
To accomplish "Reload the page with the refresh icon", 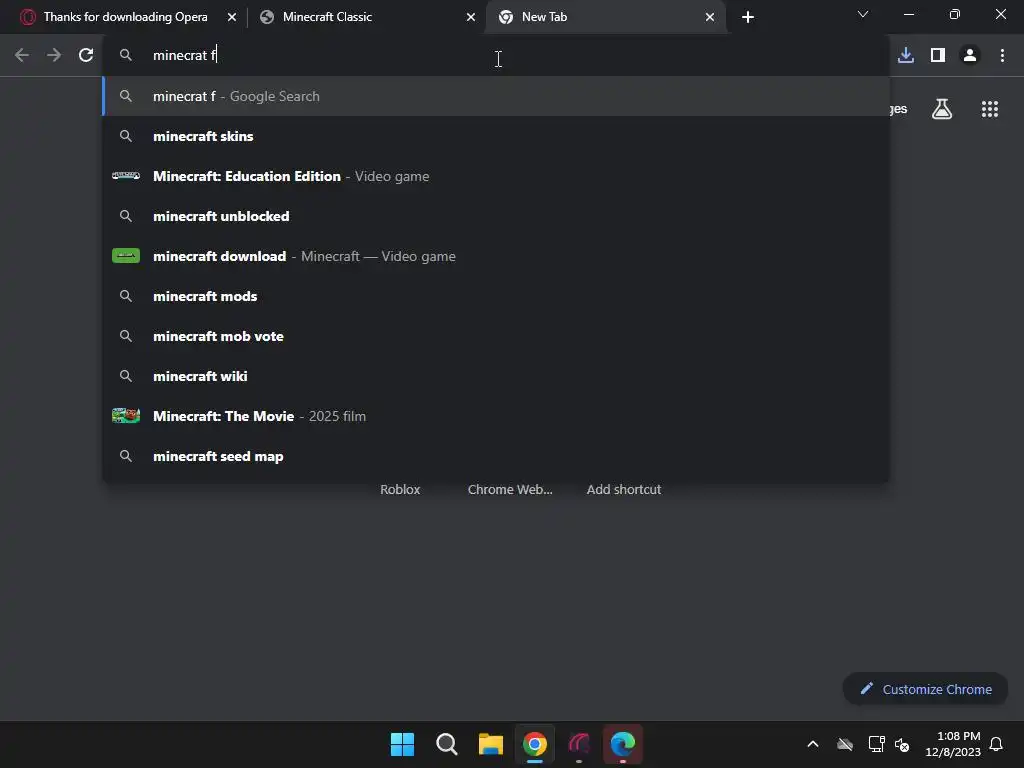I will point(86,56).
